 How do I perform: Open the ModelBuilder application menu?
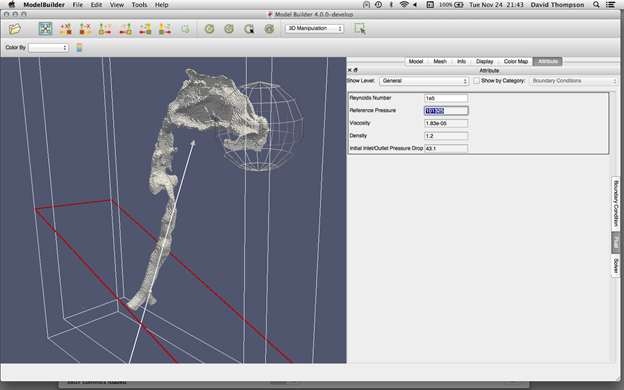(44, 5)
